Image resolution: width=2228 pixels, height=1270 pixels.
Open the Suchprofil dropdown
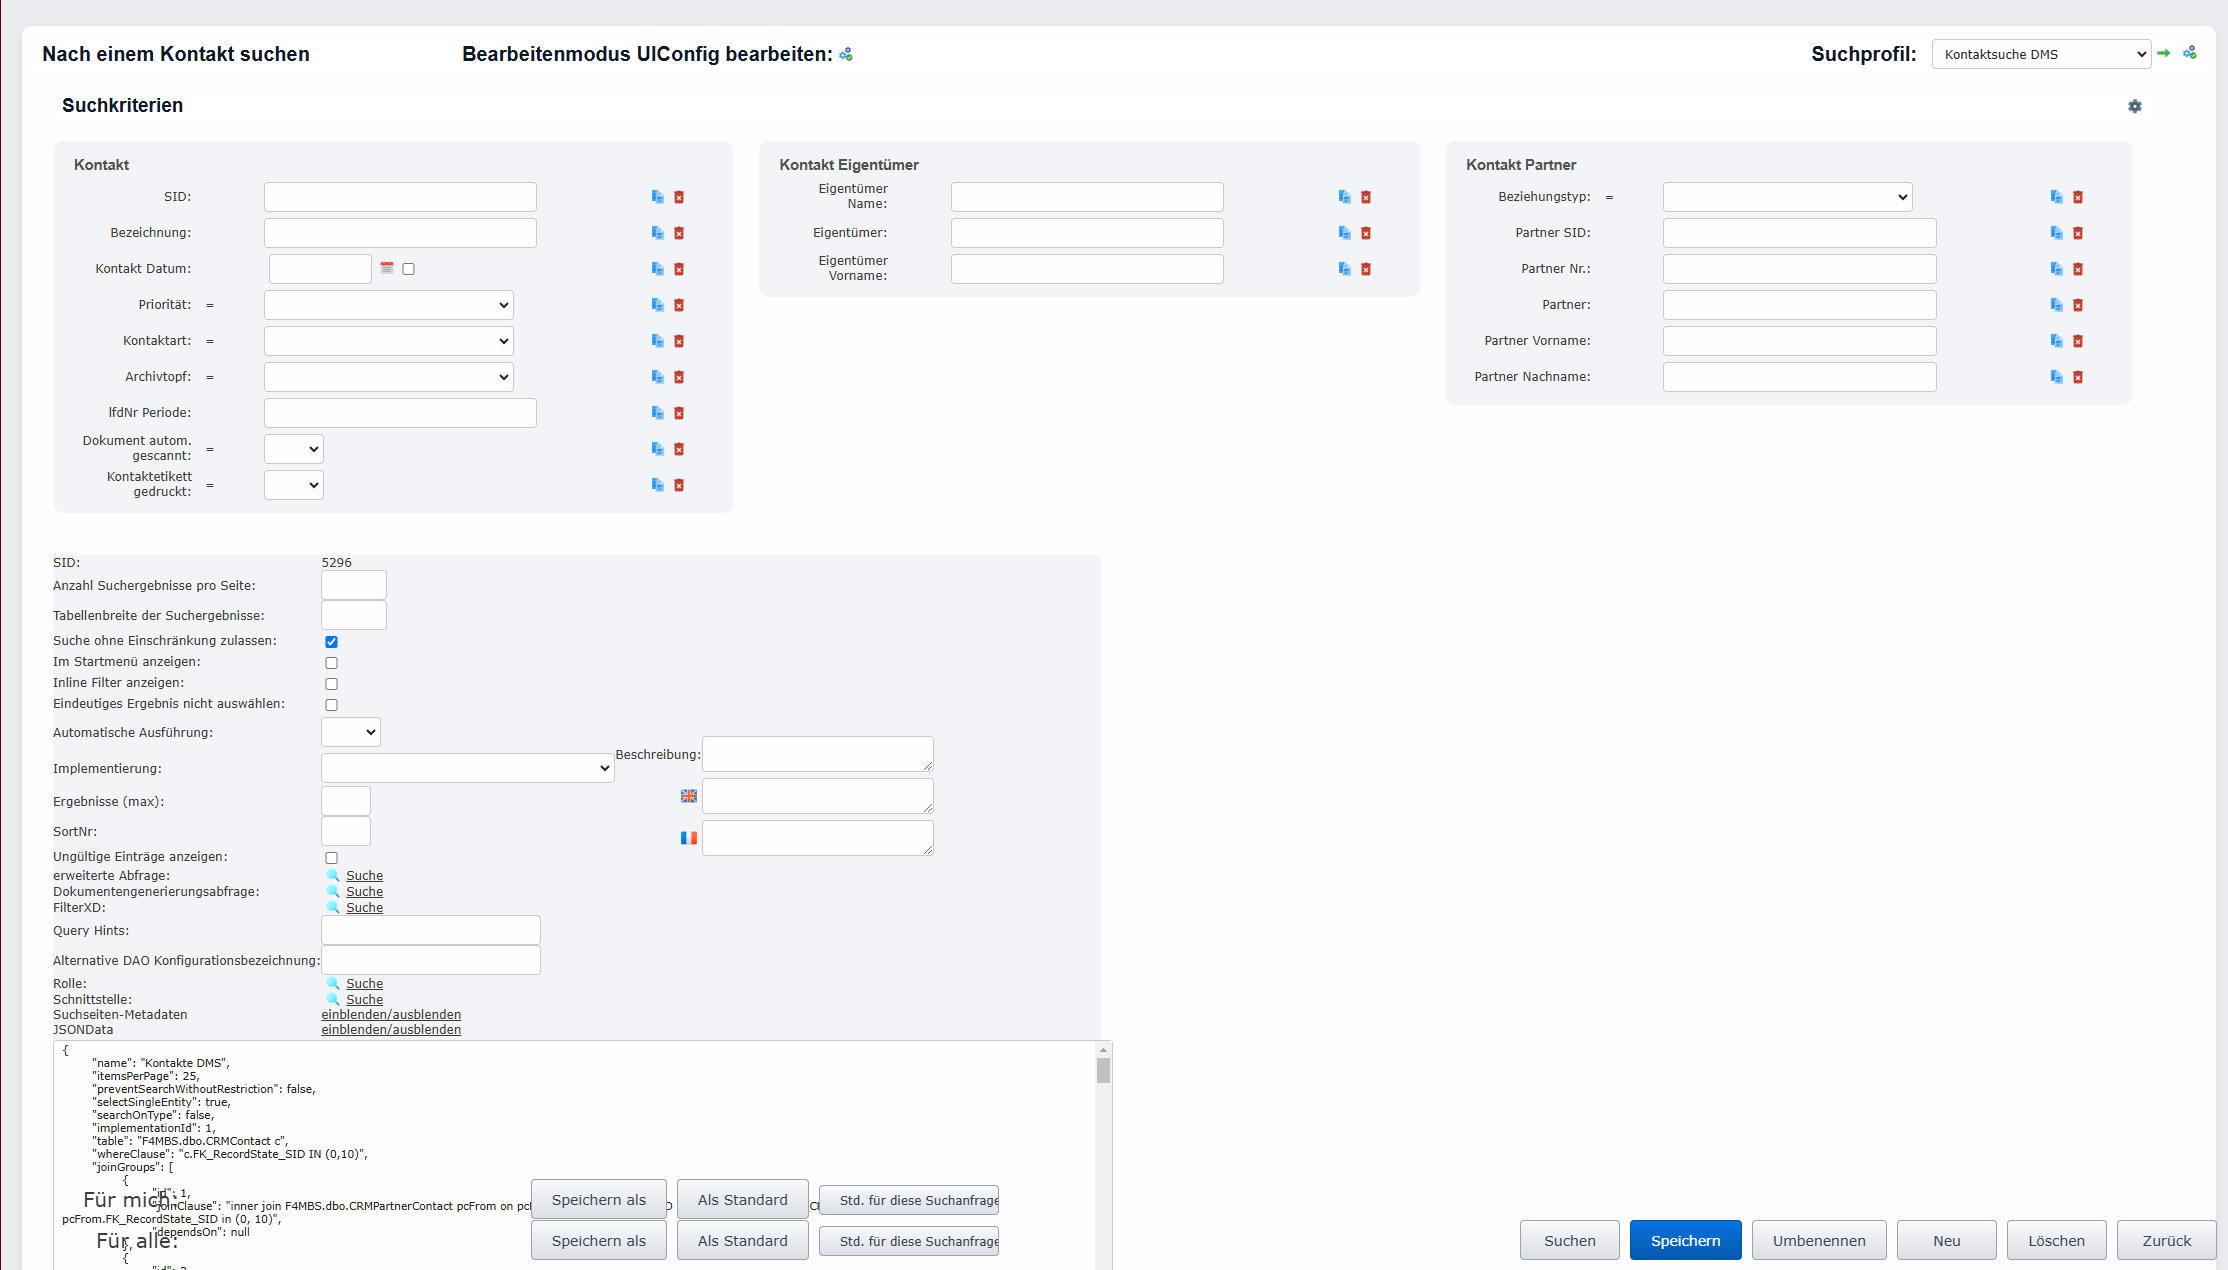[2040, 54]
